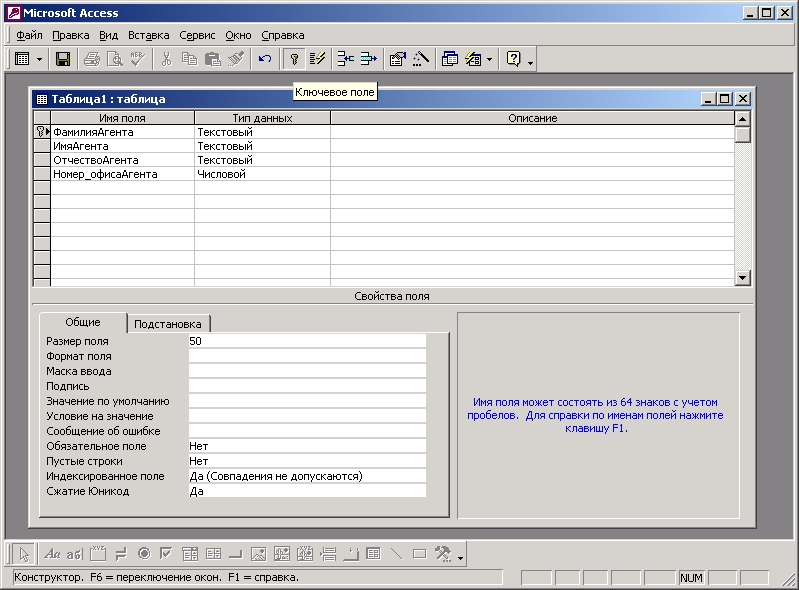This screenshot has height=590, width=799.
Task: Open the Вид menu
Action: click(x=109, y=35)
